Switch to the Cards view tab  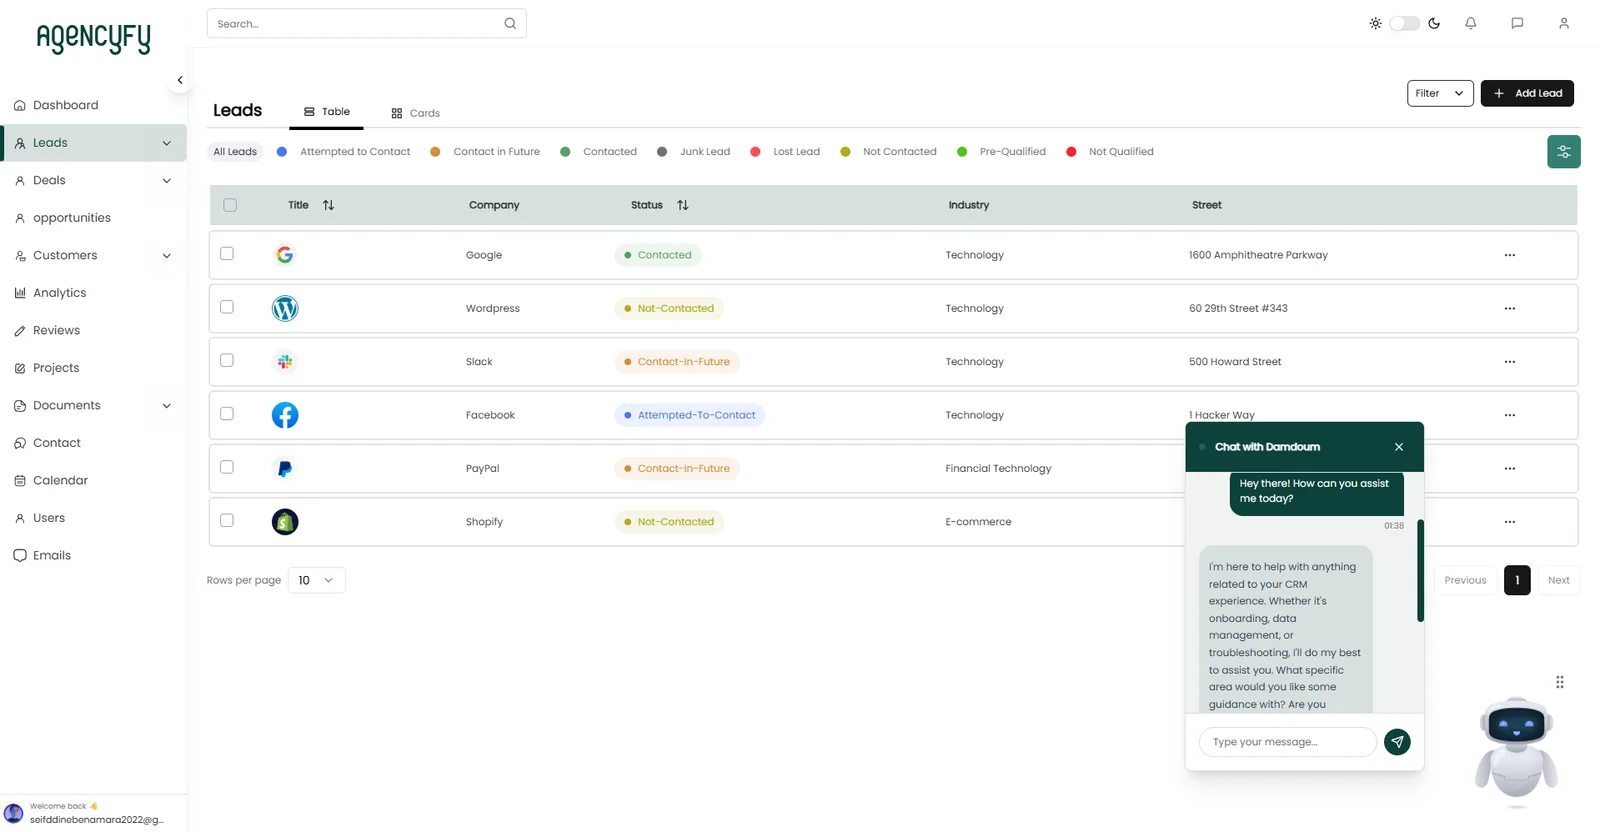click(x=415, y=113)
